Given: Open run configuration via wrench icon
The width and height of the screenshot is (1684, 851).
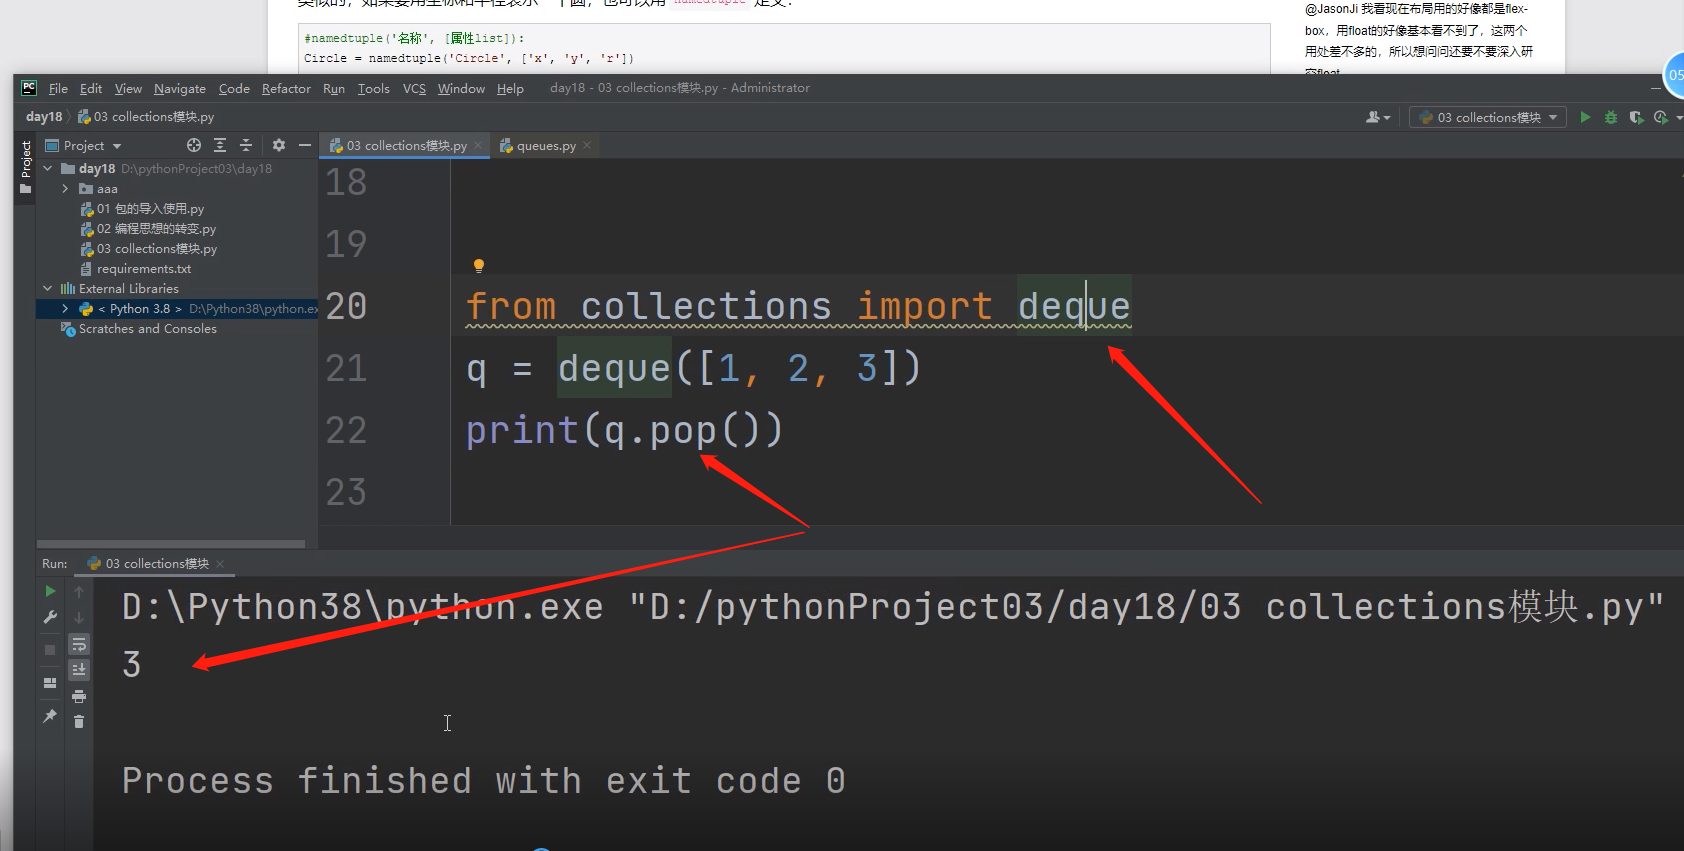Looking at the screenshot, I should pos(50,617).
